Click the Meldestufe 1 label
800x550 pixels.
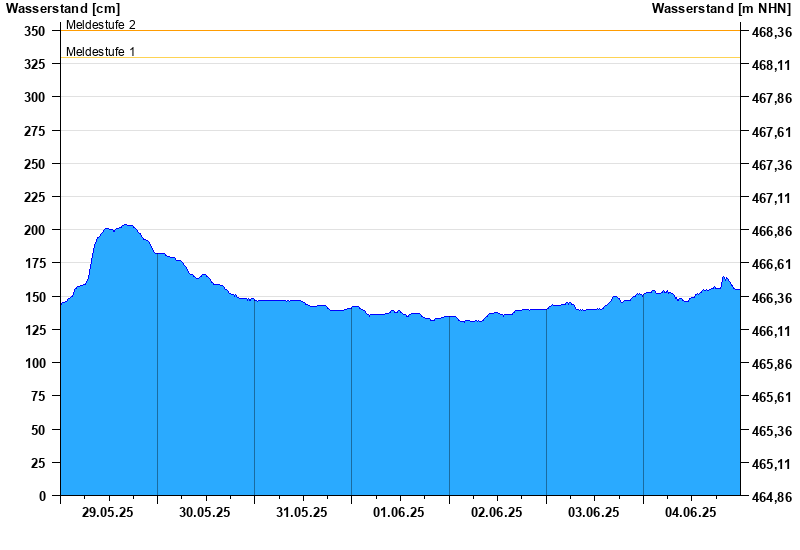(101, 52)
